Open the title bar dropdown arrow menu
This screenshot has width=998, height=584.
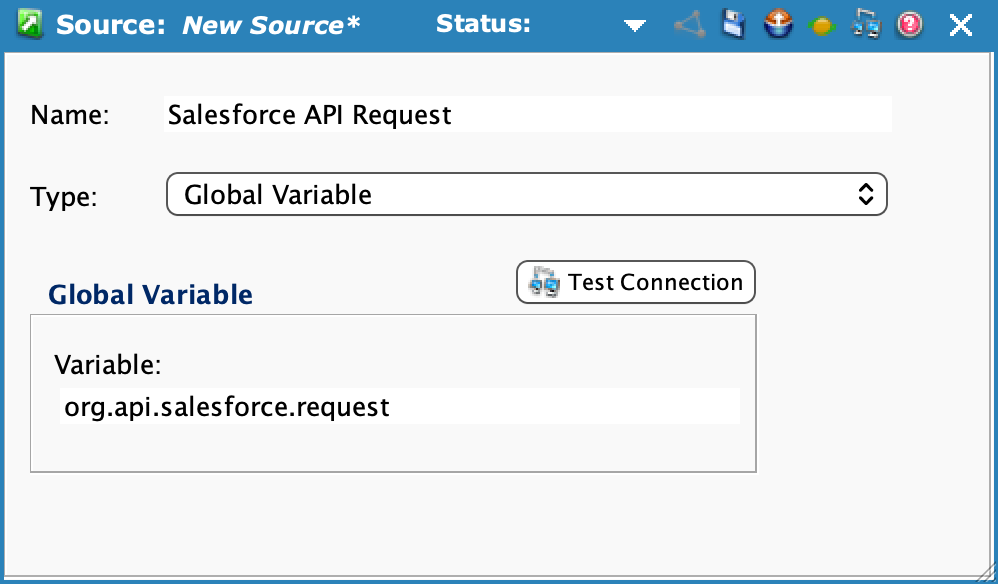(x=635, y=26)
